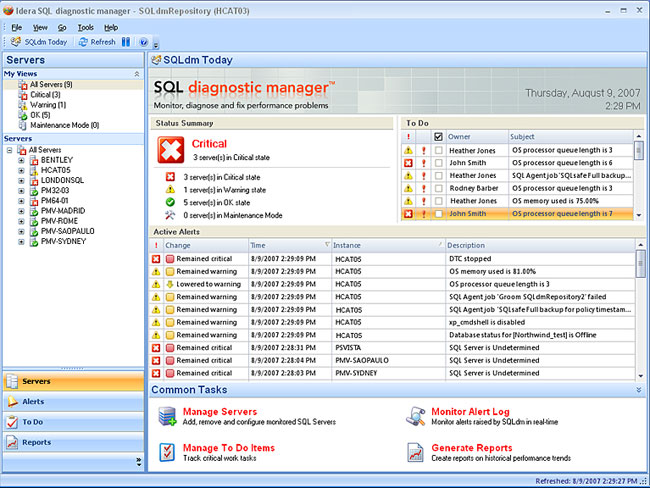The image size is (650, 488).
Task: Click the BENTLEY server status icon
Action: pos(34,160)
